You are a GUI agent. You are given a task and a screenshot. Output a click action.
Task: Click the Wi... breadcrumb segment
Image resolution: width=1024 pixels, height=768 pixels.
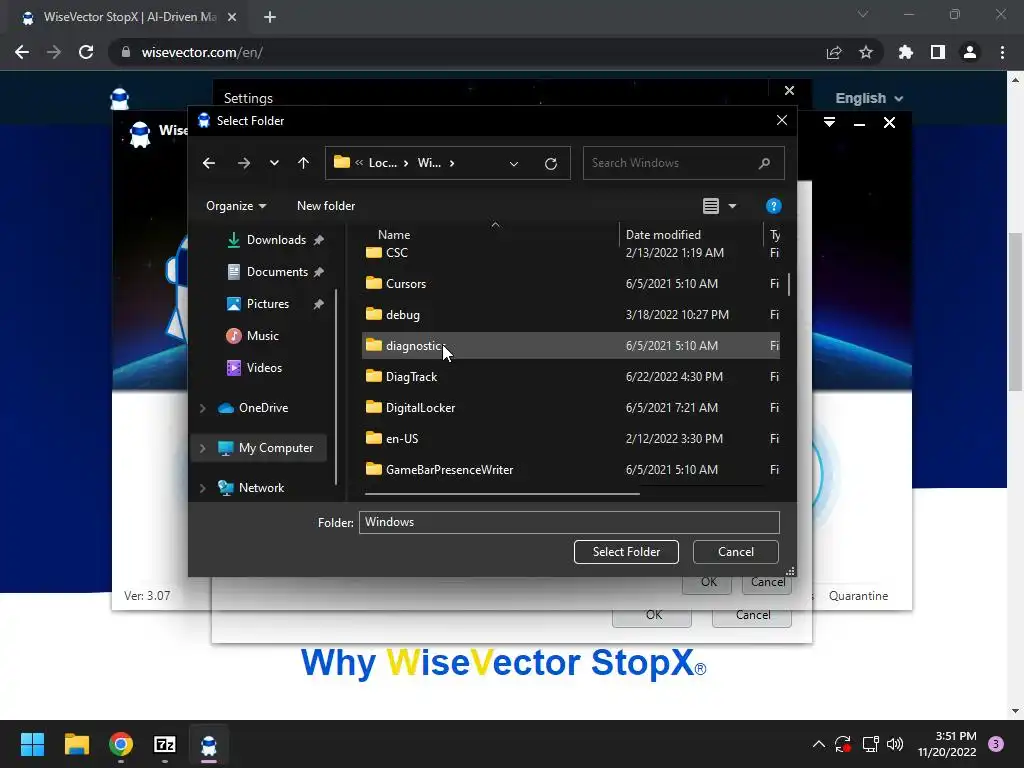[429, 163]
